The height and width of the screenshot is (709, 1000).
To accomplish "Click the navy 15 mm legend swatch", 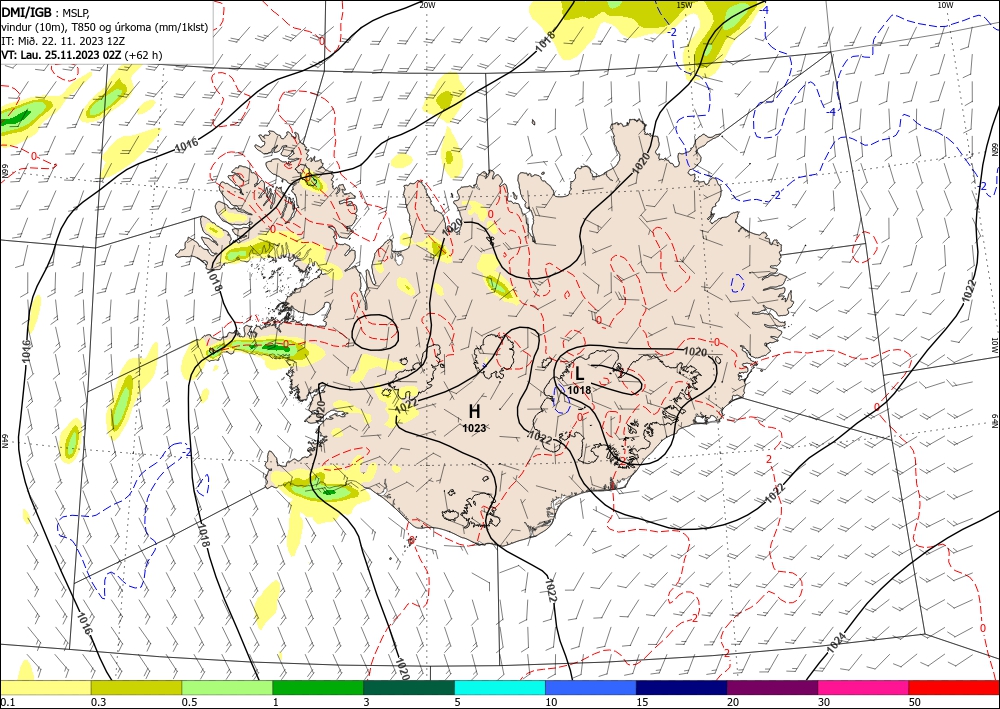I will (682, 687).
